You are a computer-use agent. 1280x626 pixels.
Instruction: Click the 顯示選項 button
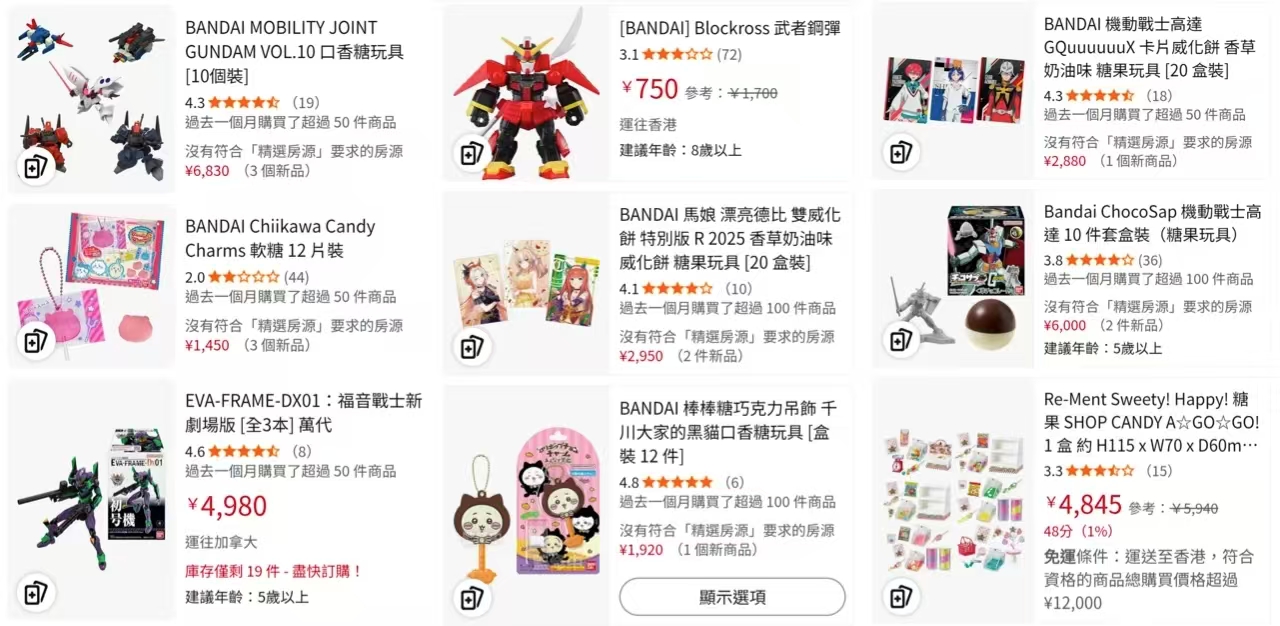click(732, 597)
